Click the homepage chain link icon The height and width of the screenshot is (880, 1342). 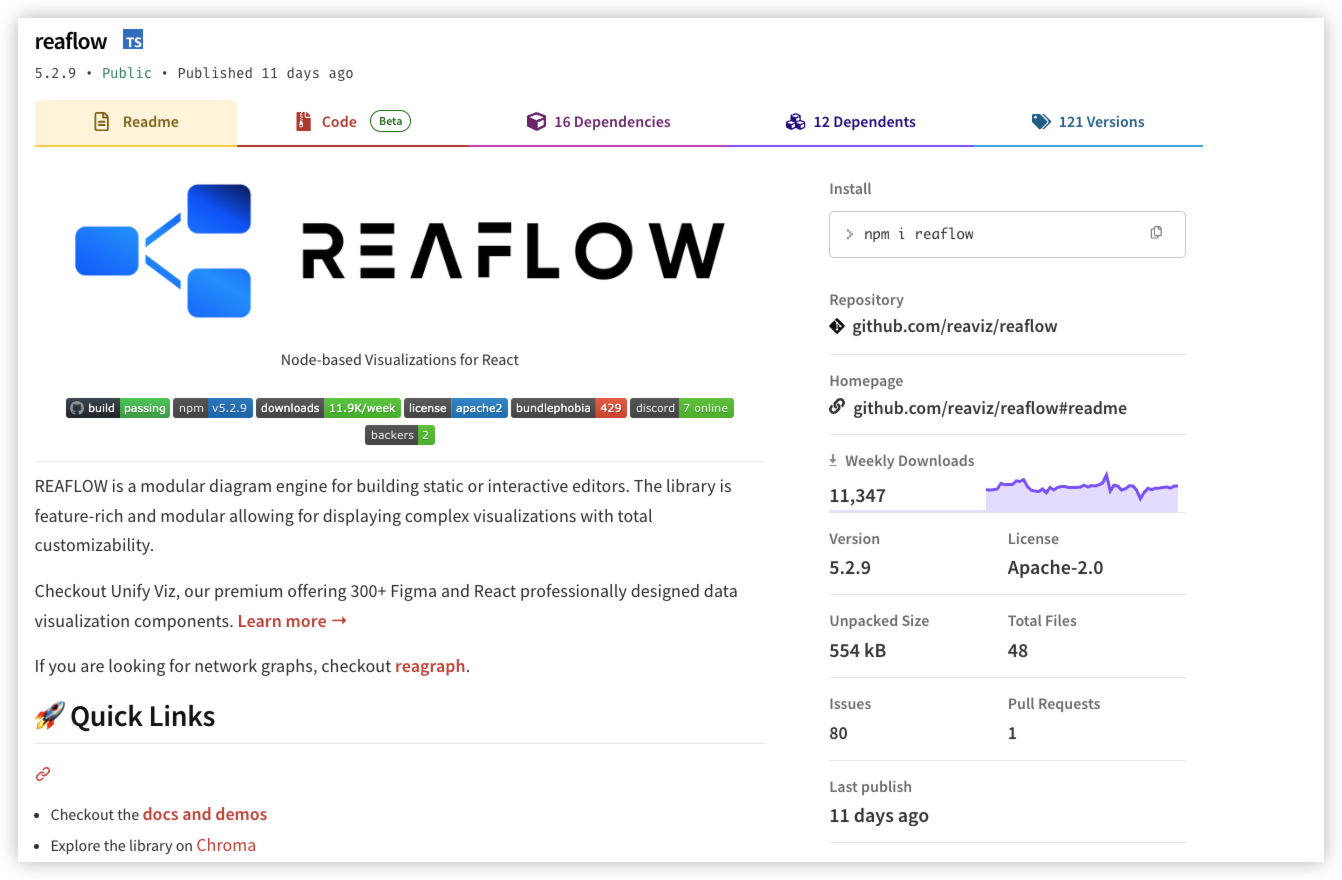837,407
